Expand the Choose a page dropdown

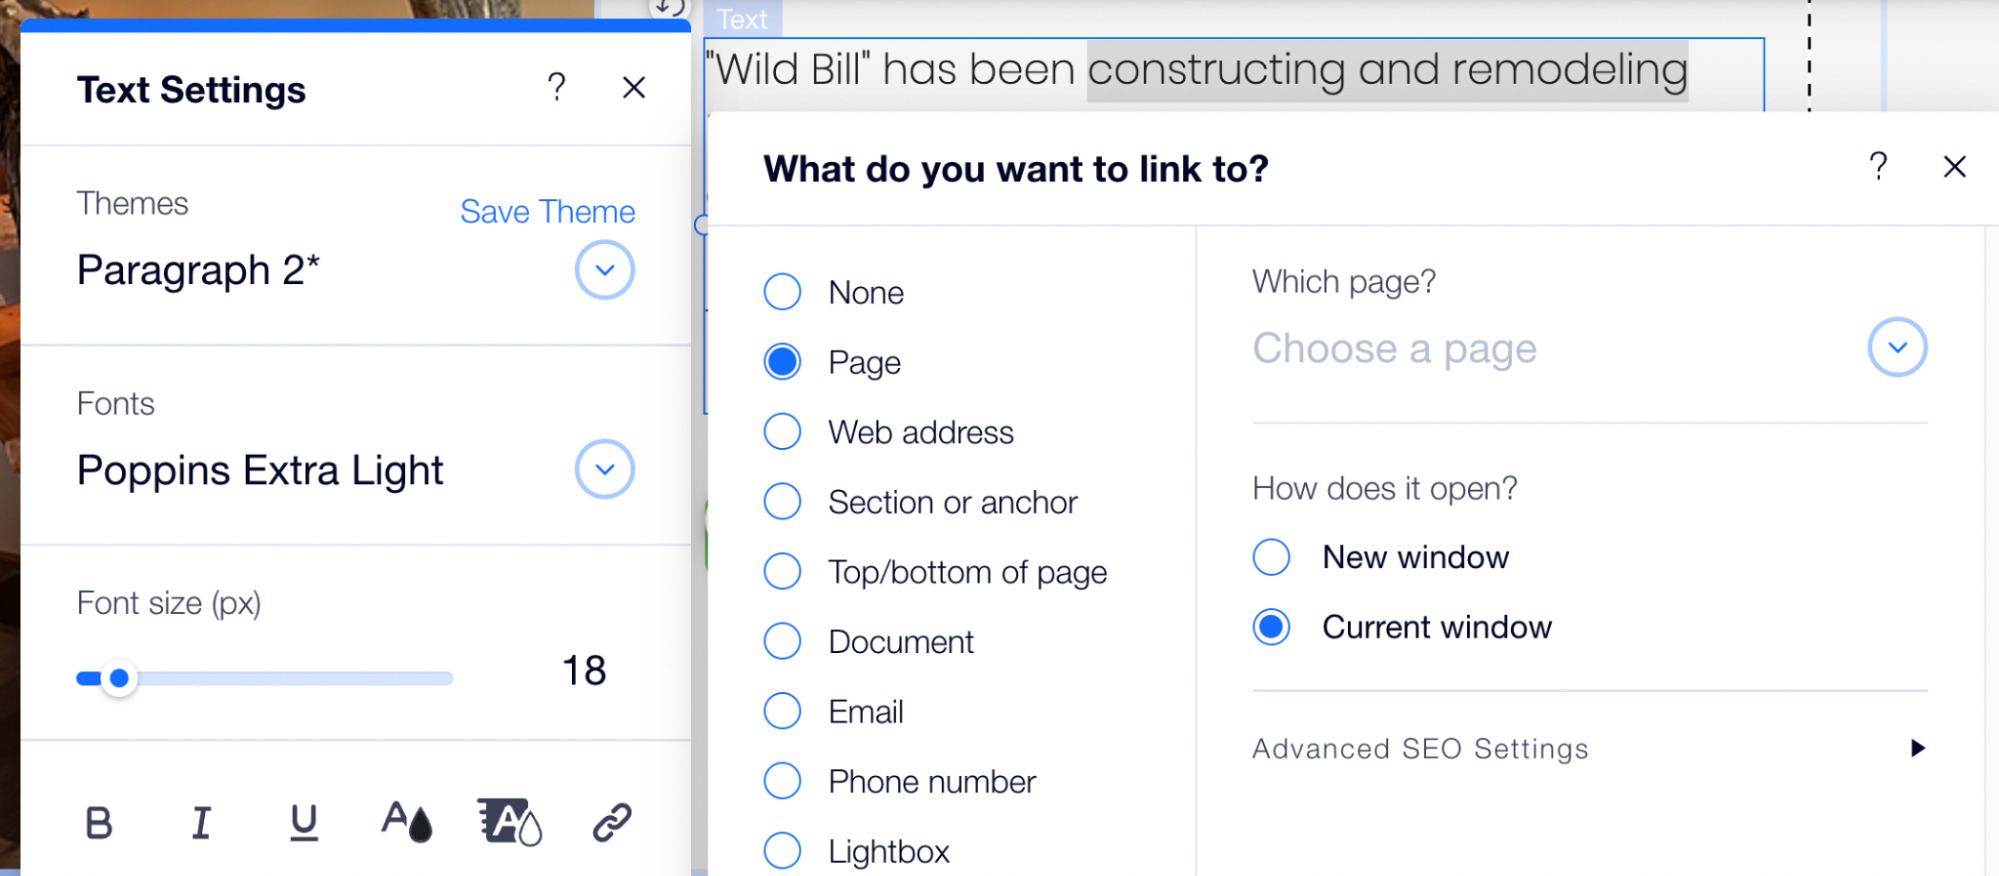pyautogui.click(x=1896, y=348)
